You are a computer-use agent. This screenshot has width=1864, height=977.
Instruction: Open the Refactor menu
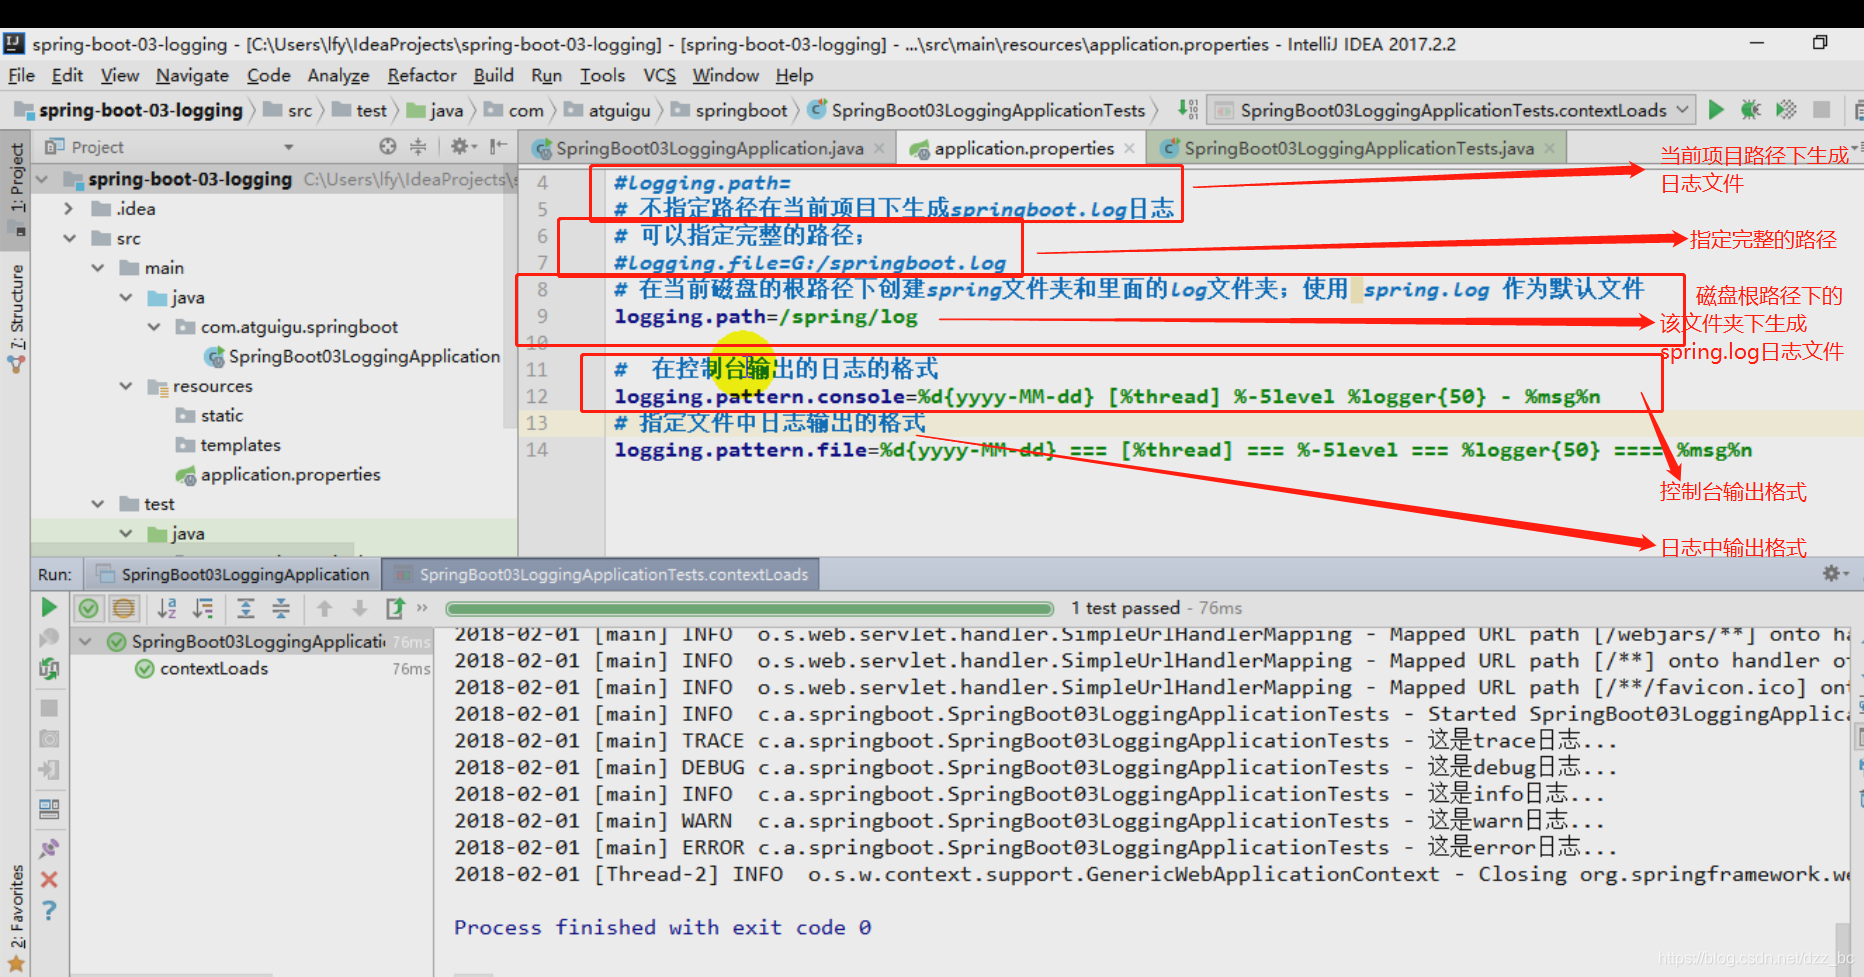tap(422, 75)
